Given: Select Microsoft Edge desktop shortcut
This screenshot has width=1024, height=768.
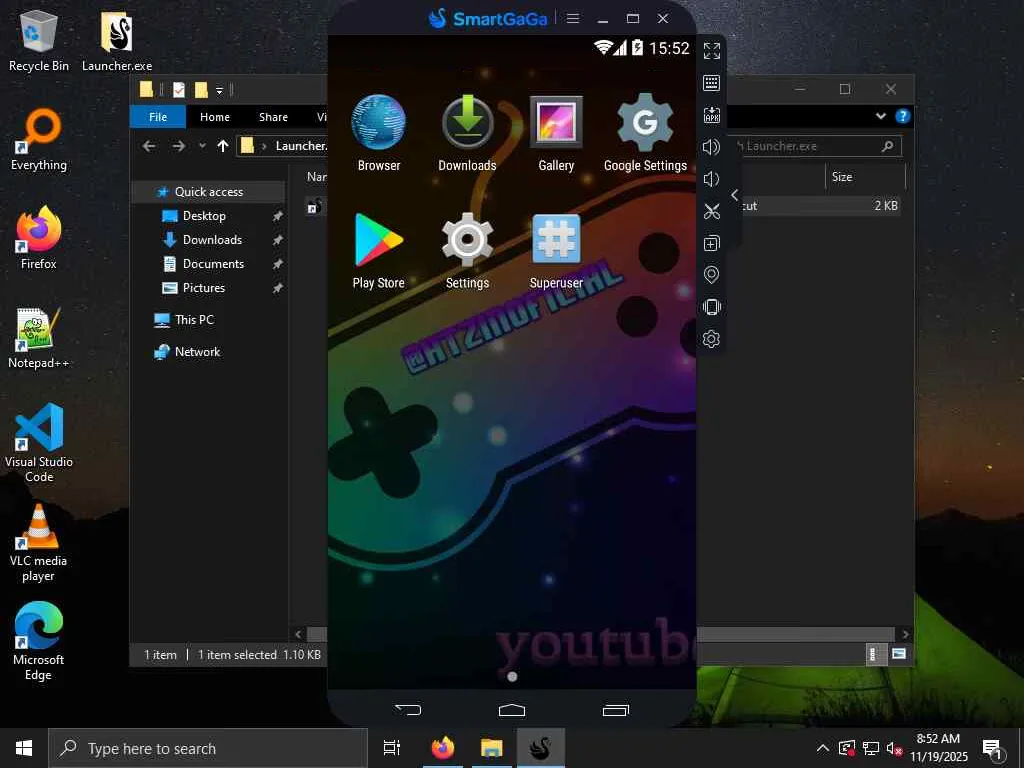Looking at the screenshot, I should (x=39, y=641).
